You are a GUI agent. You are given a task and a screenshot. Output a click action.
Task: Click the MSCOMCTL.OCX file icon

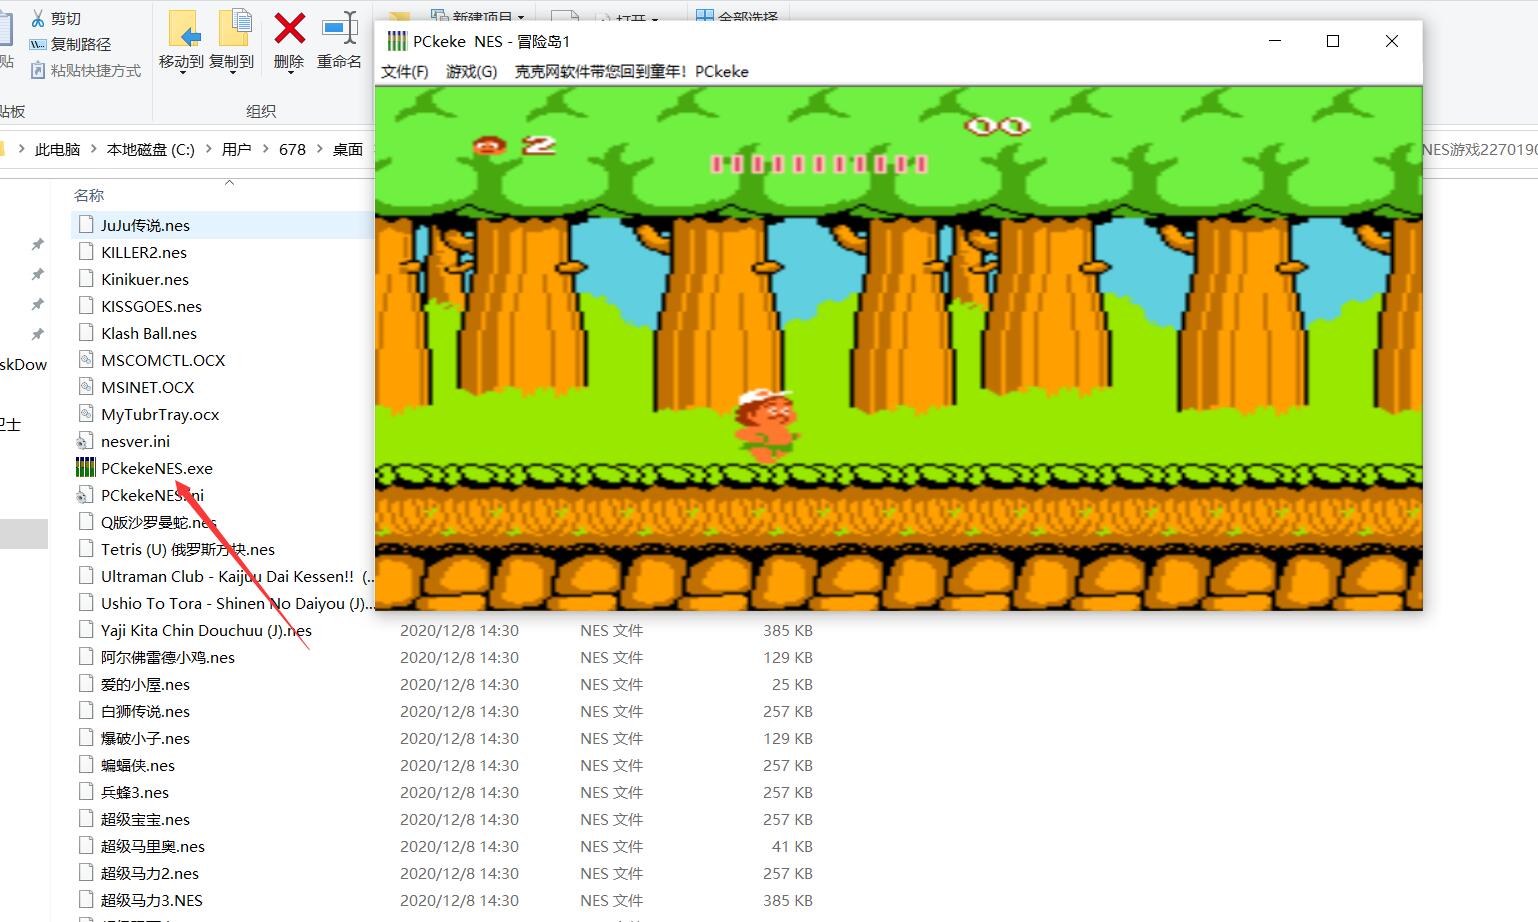pos(85,360)
